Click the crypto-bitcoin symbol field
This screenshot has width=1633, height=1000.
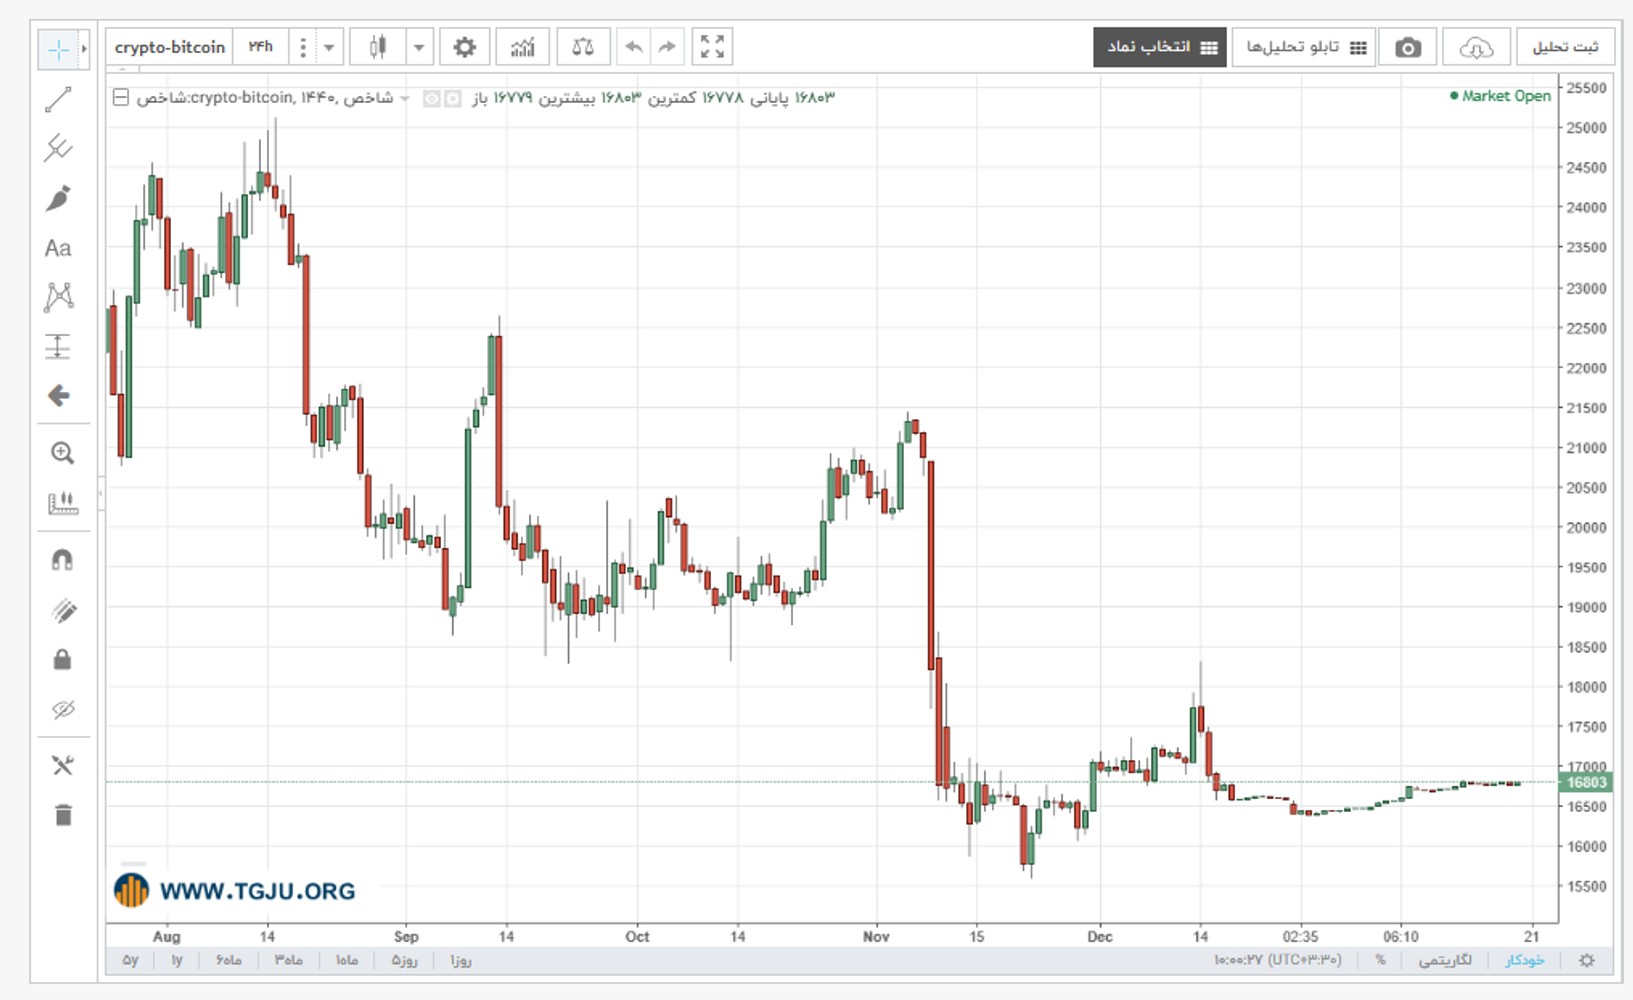coord(170,47)
